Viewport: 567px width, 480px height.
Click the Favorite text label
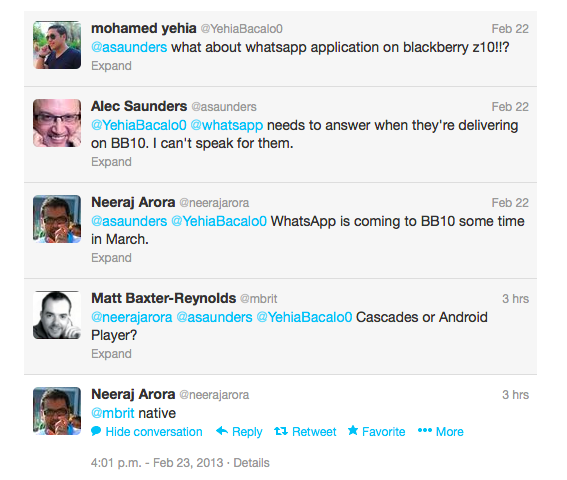pos(383,432)
